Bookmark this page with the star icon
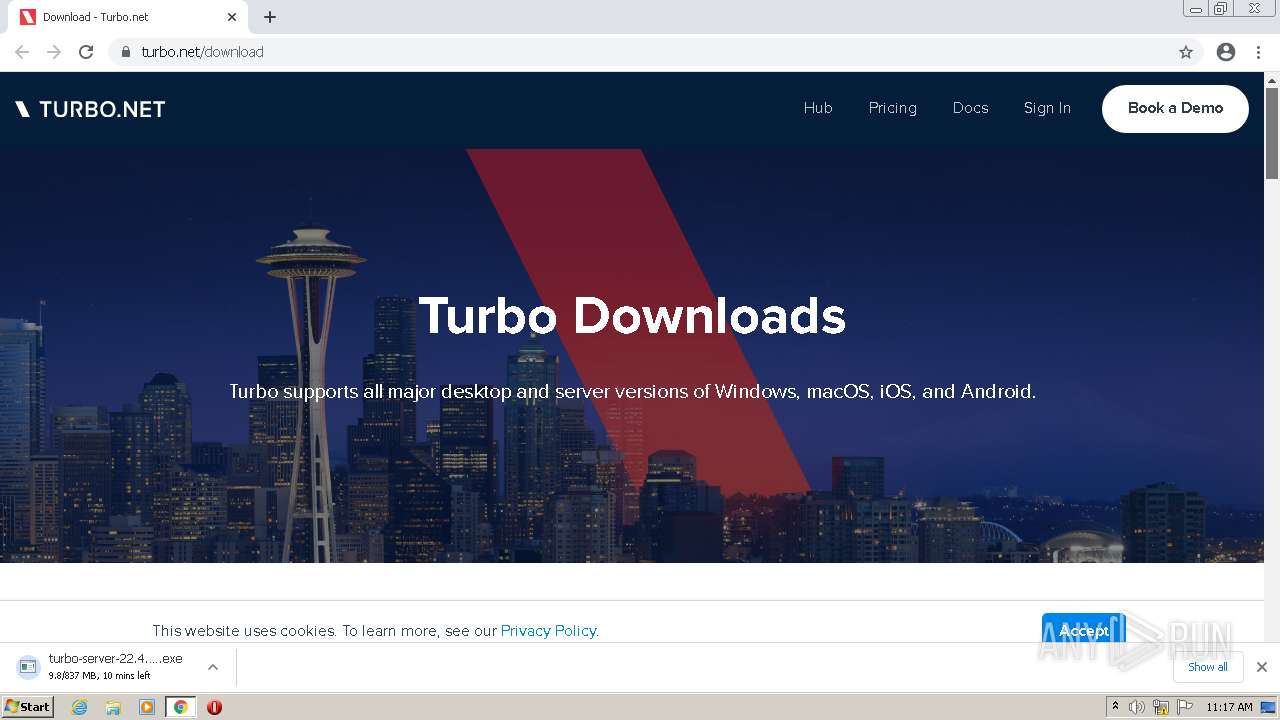1280x720 pixels. click(1186, 52)
